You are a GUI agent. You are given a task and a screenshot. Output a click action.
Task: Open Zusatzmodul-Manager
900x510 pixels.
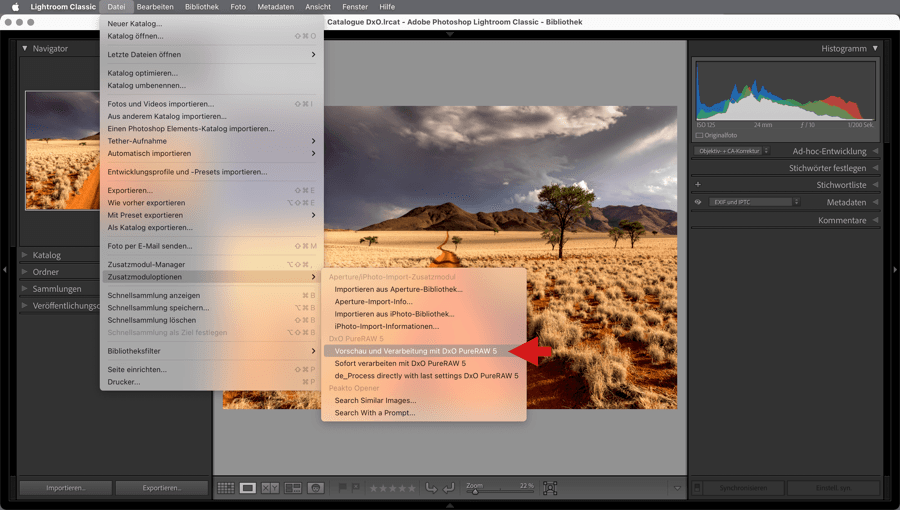coord(211,264)
